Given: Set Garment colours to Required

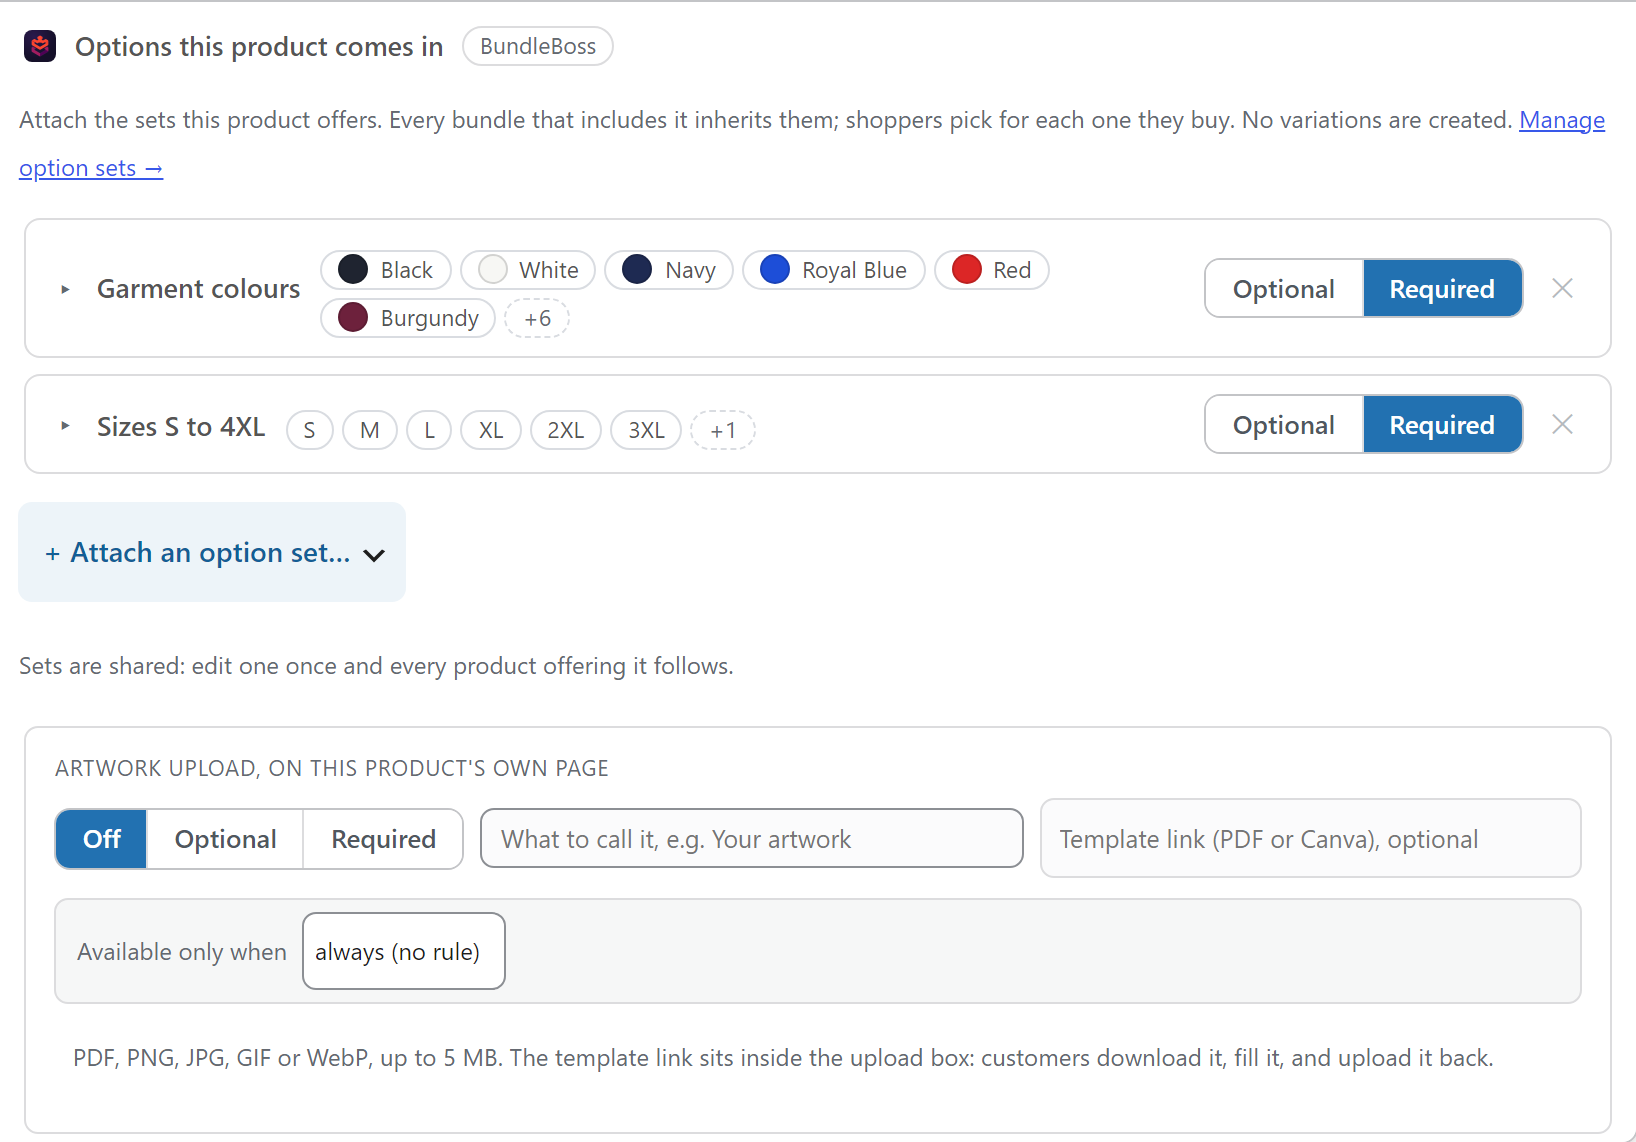Looking at the screenshot, I should click(x=1442, y=288).
